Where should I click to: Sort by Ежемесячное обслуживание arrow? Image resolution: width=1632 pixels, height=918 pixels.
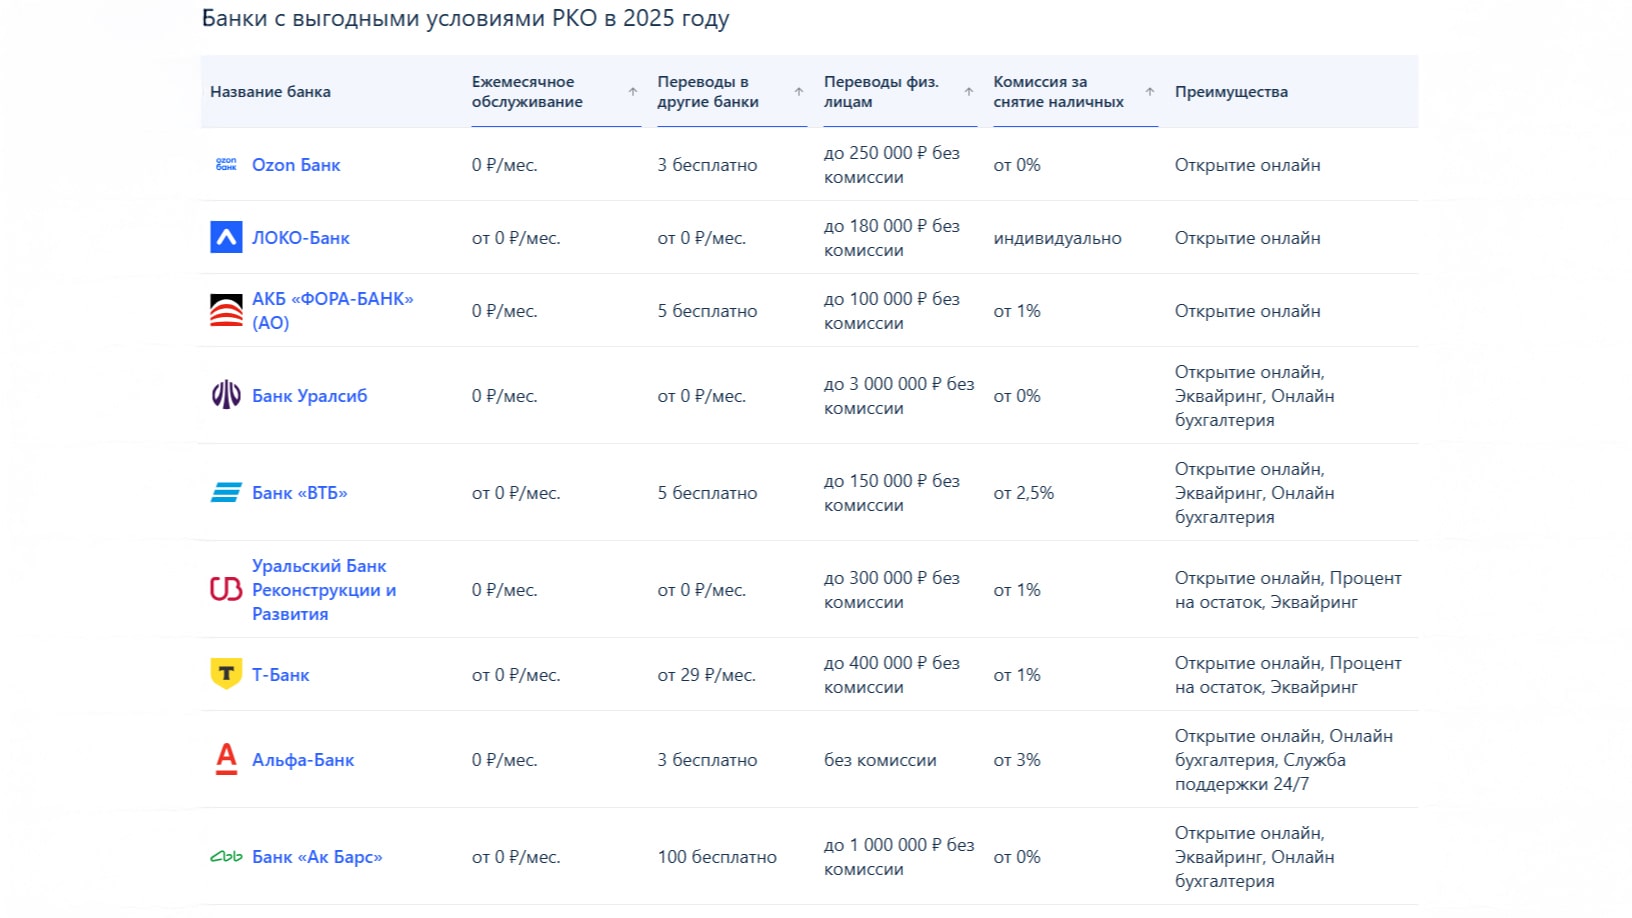(632, 92)
